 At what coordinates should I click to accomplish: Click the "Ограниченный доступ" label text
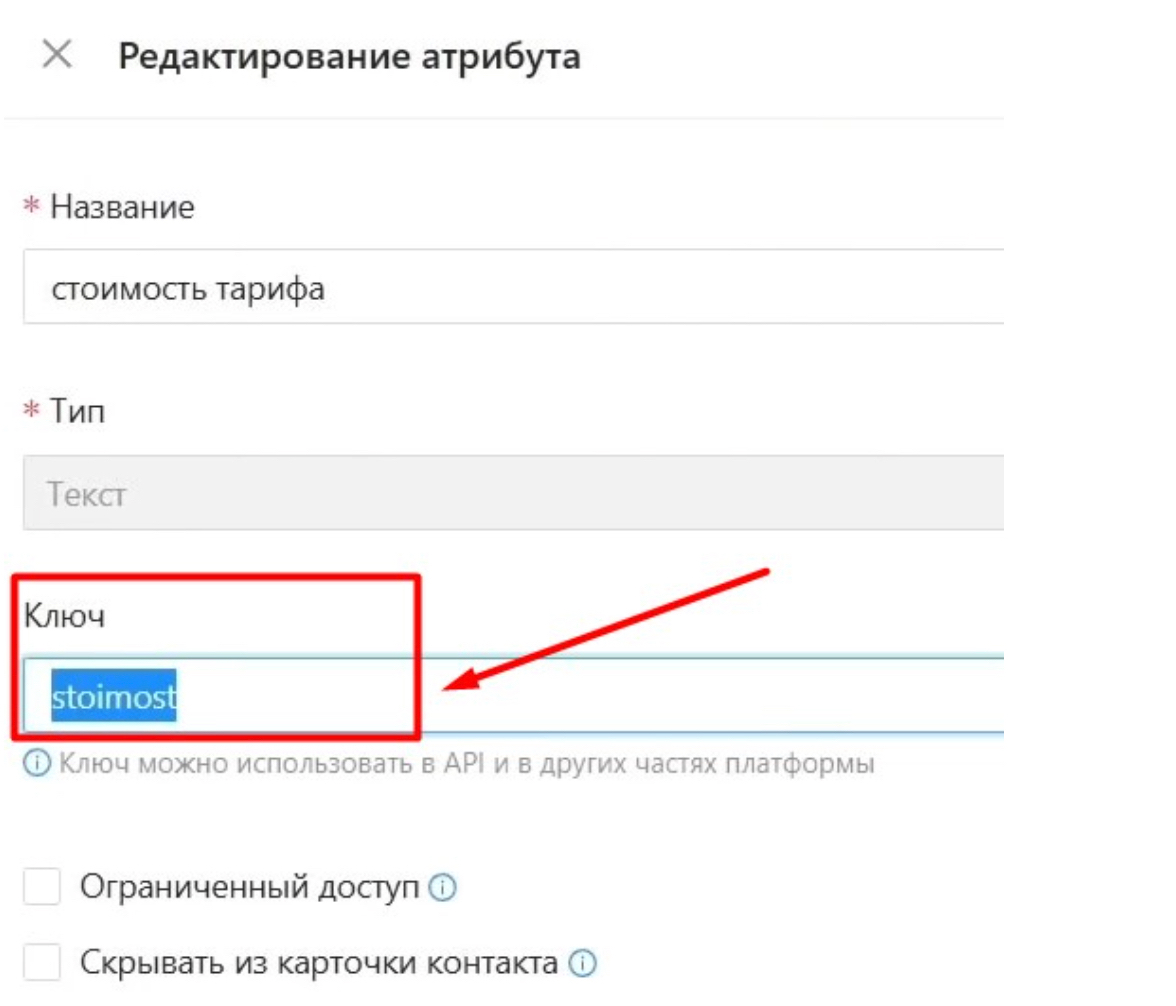click(249, 887)
